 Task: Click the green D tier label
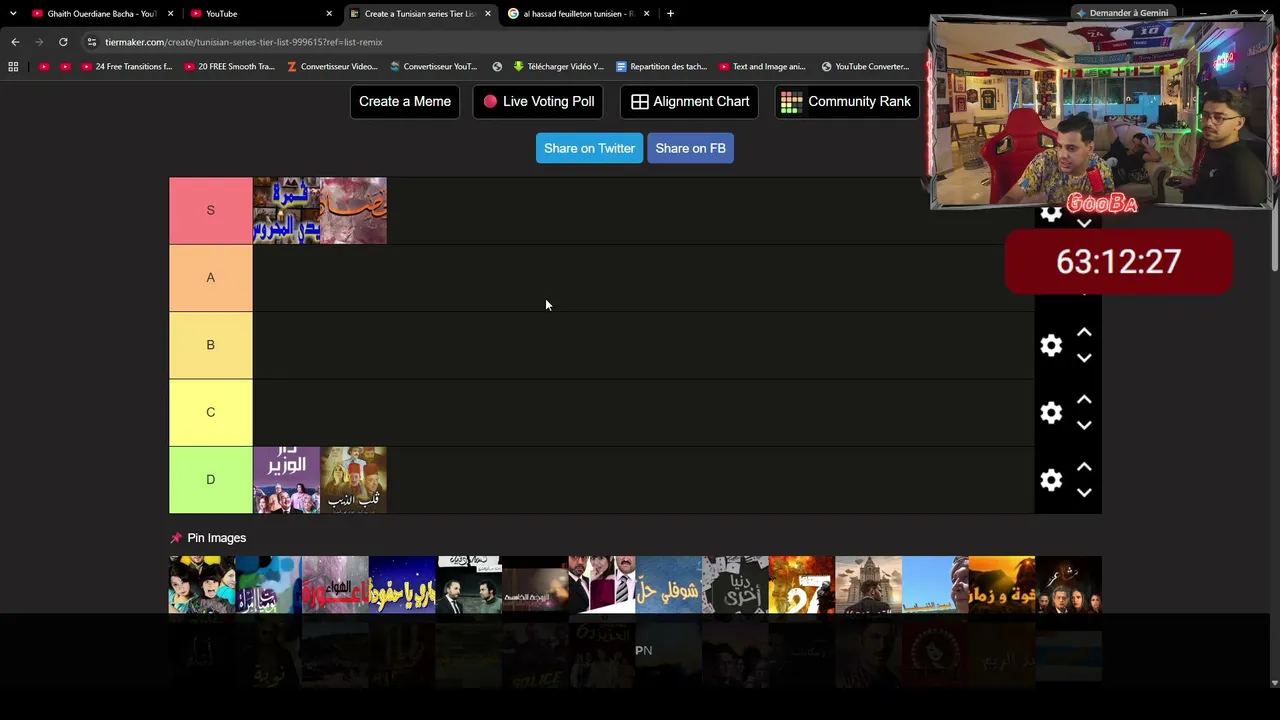click(211, 480)
